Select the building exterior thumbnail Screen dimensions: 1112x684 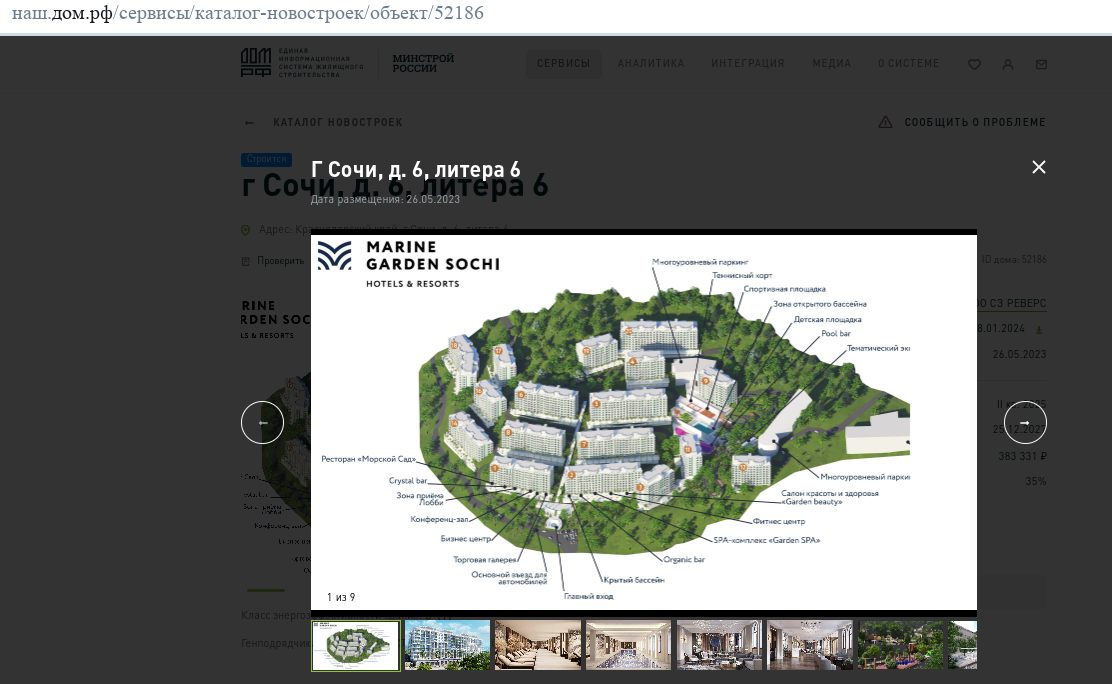click(x=447, y=645)
